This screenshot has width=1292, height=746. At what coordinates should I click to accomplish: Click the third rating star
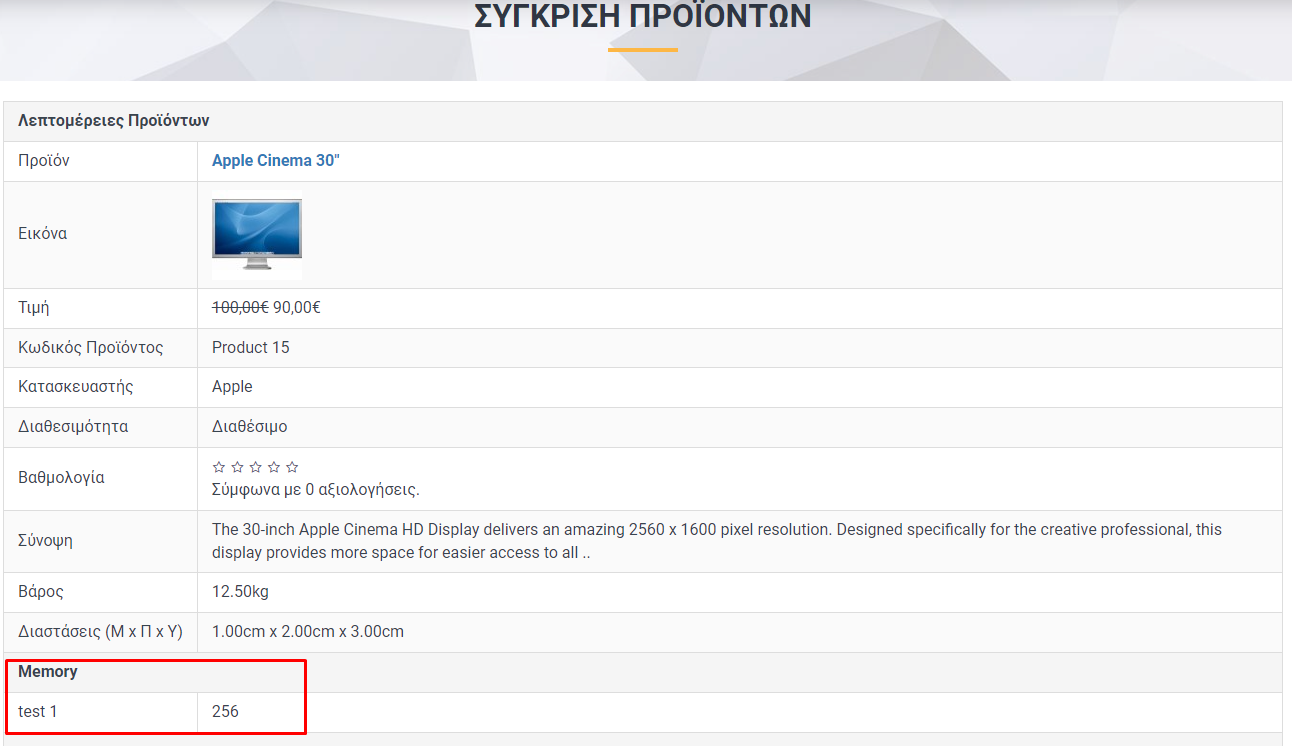(255, 467)
